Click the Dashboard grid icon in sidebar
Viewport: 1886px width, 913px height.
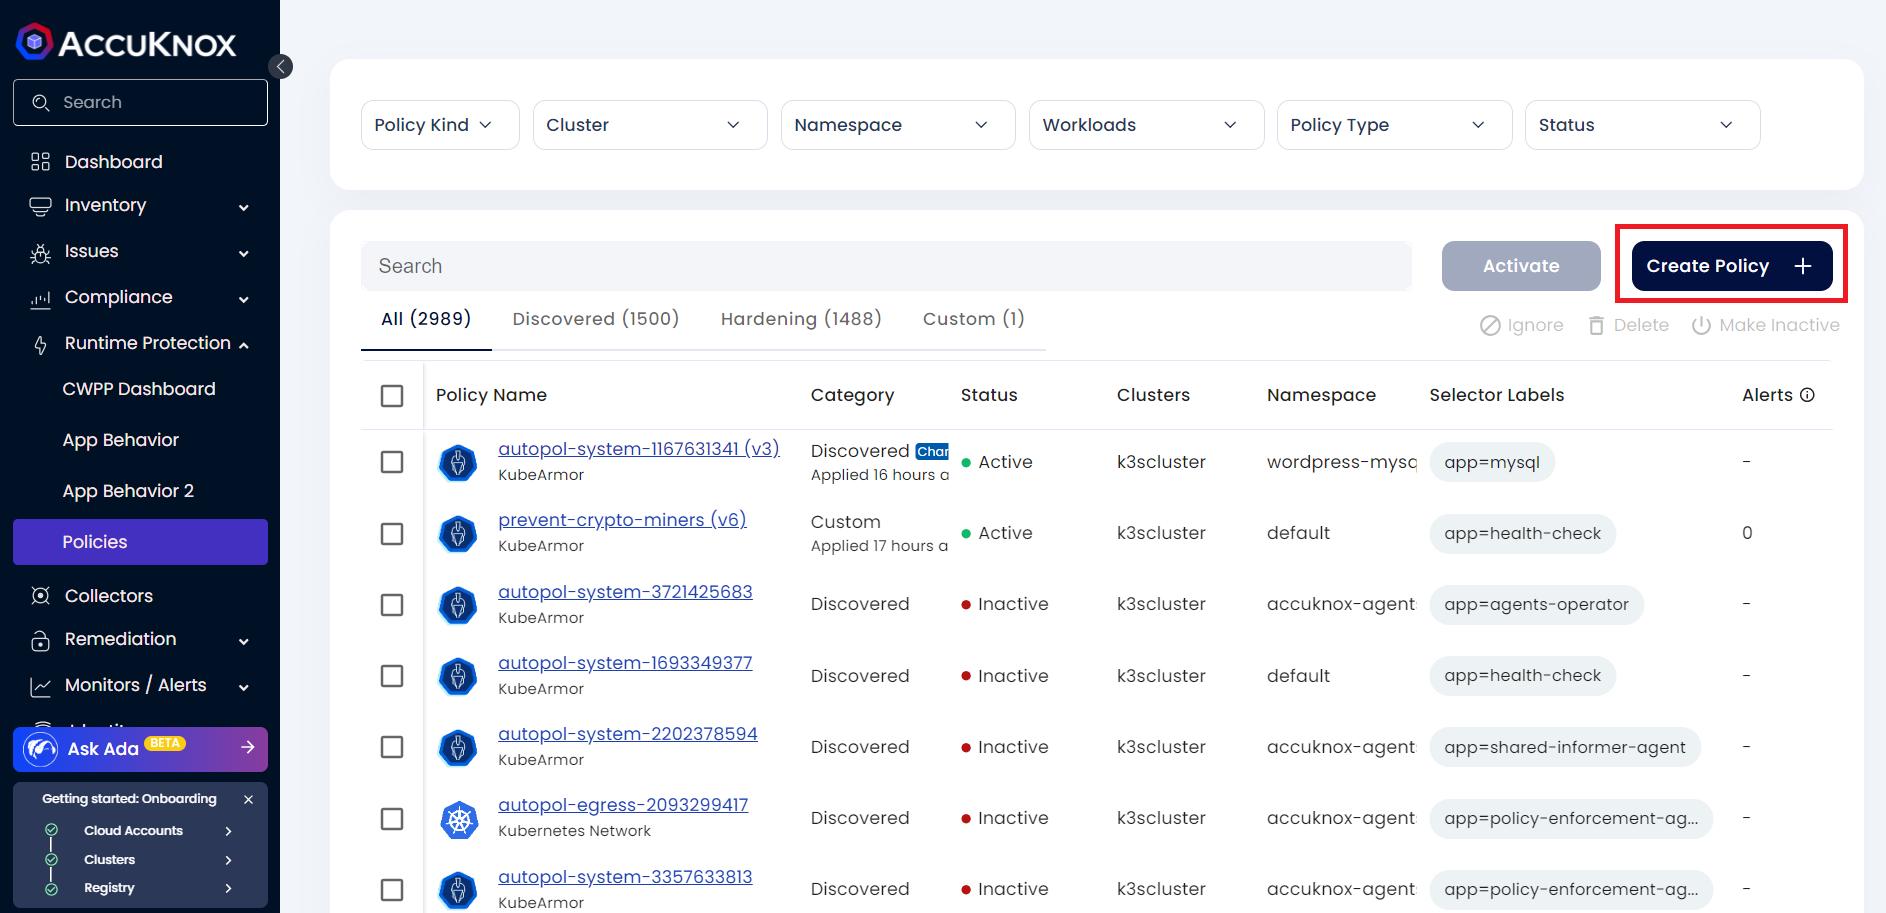(x=40, y=162)
